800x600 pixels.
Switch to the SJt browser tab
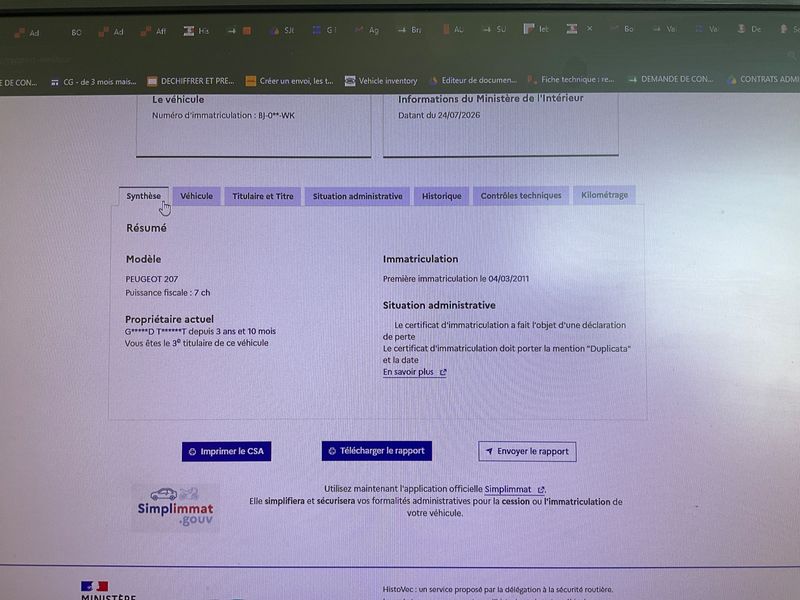(282, 31)
